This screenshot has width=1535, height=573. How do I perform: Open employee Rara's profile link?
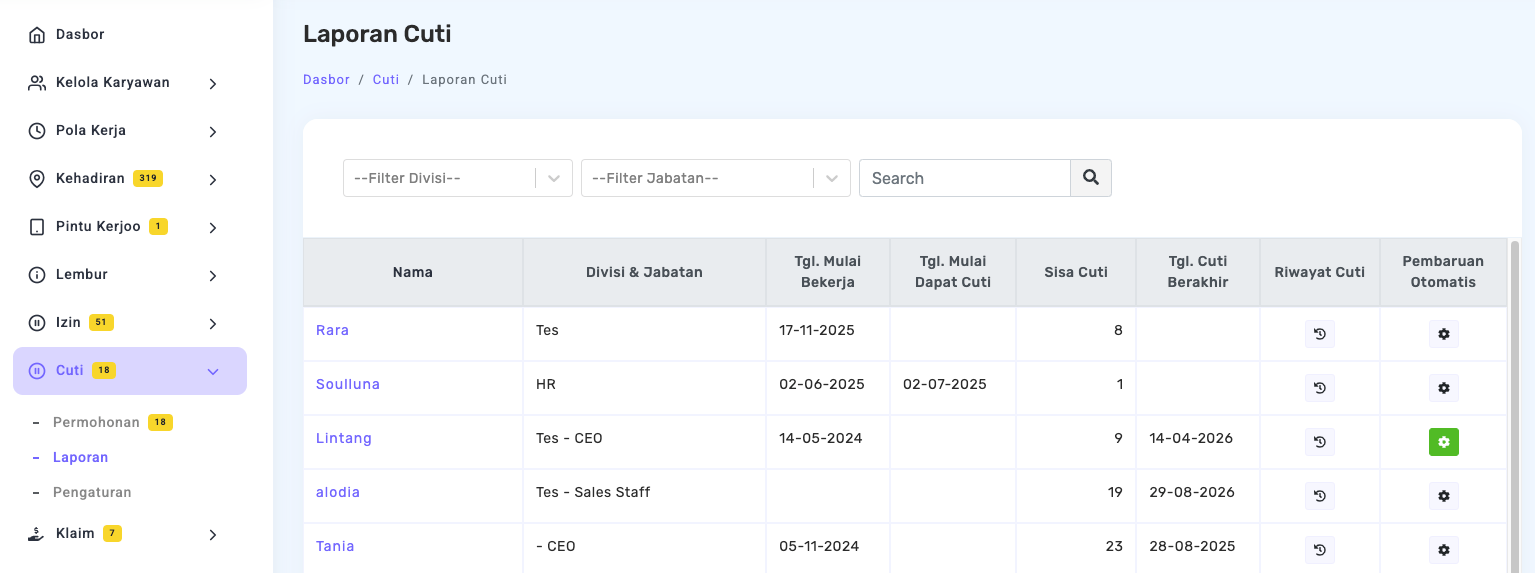332,330
